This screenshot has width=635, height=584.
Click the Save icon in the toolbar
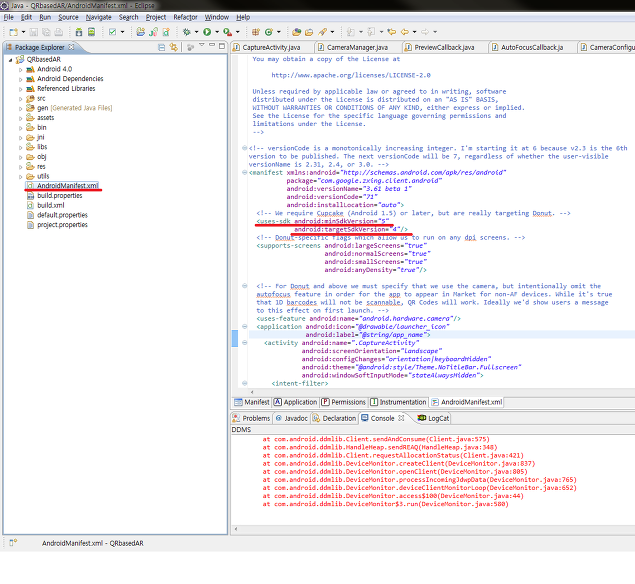click(34, 32)
